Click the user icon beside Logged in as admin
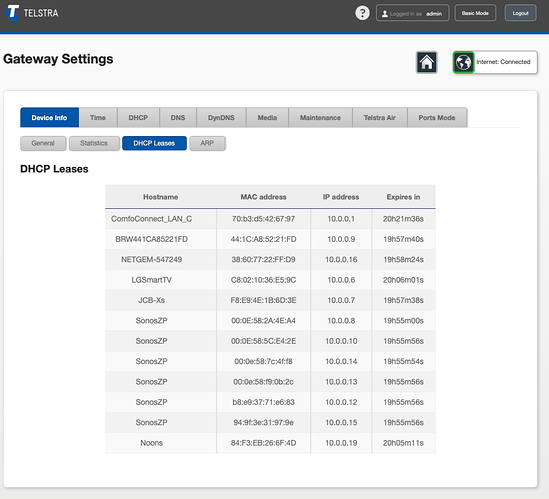This screenshot has width=549, height=499. [385, 14]
